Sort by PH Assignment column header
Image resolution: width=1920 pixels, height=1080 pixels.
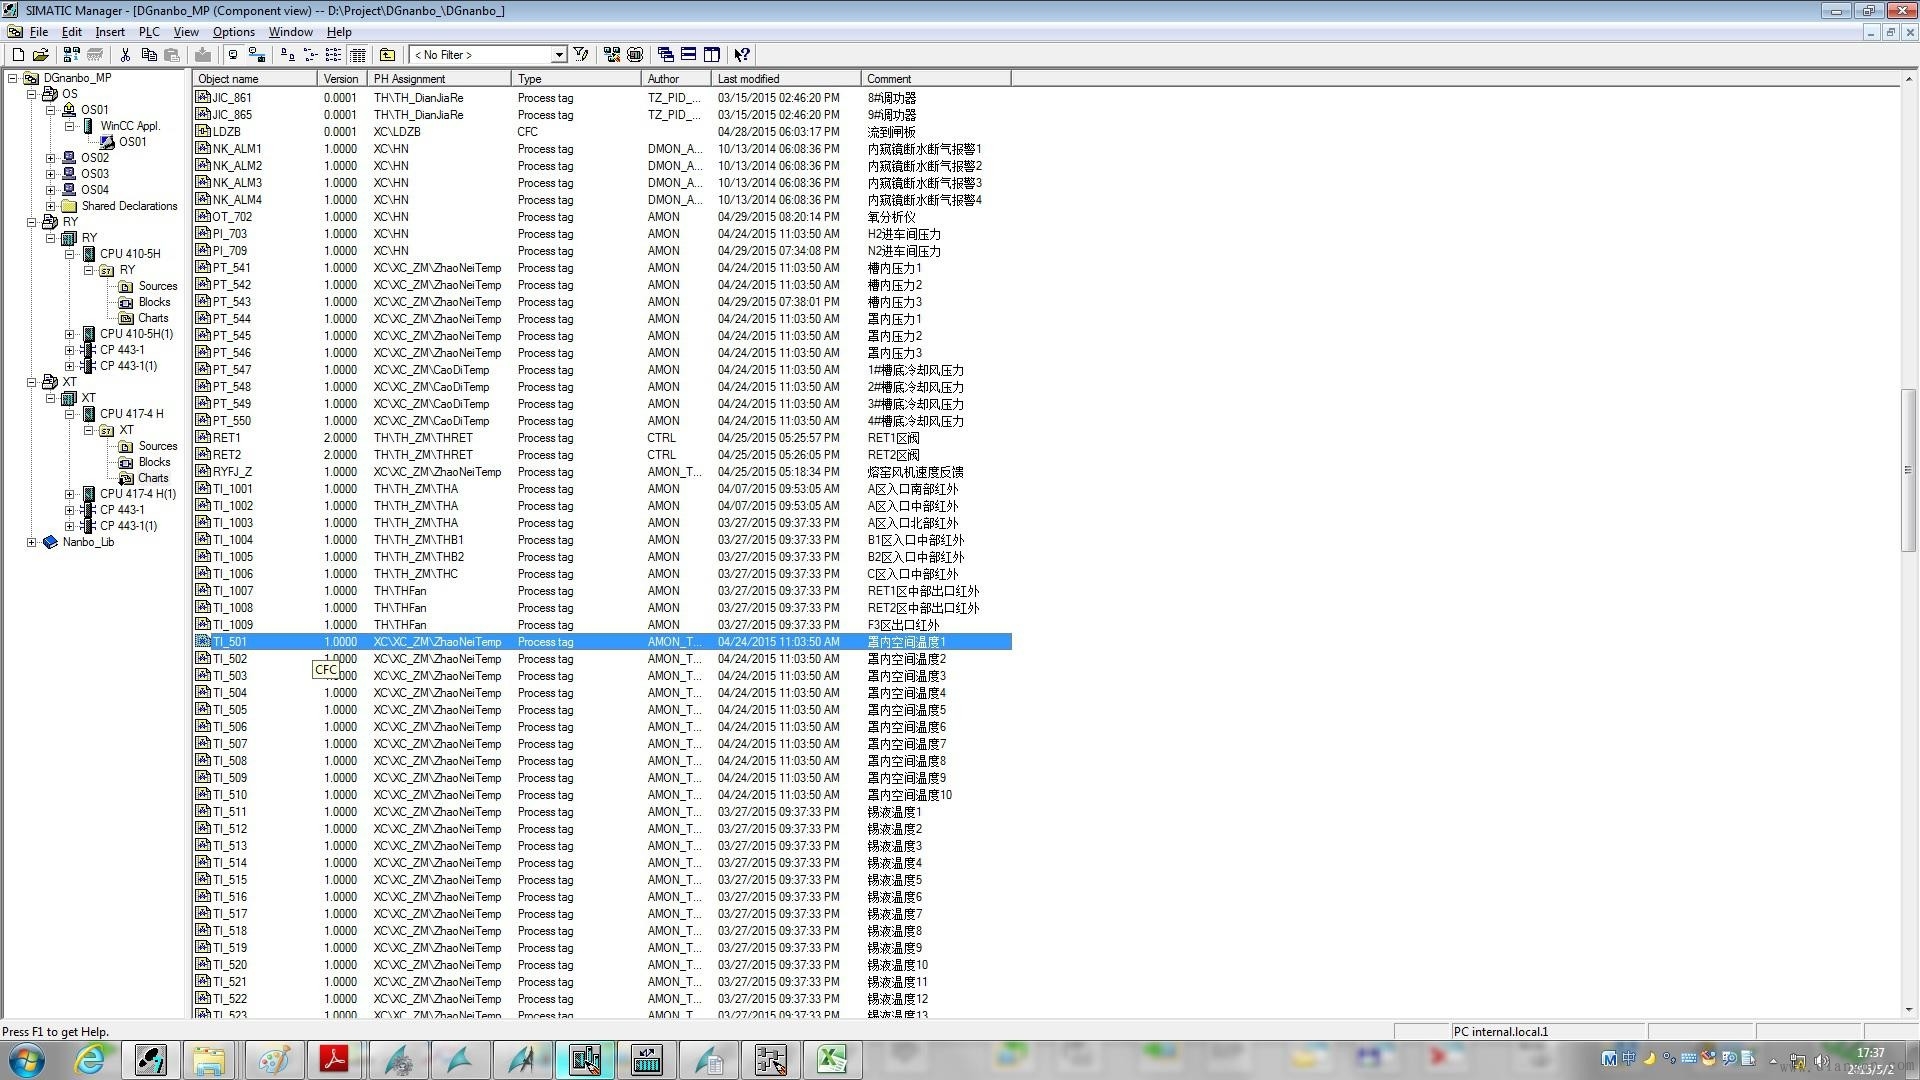[439, 79]
